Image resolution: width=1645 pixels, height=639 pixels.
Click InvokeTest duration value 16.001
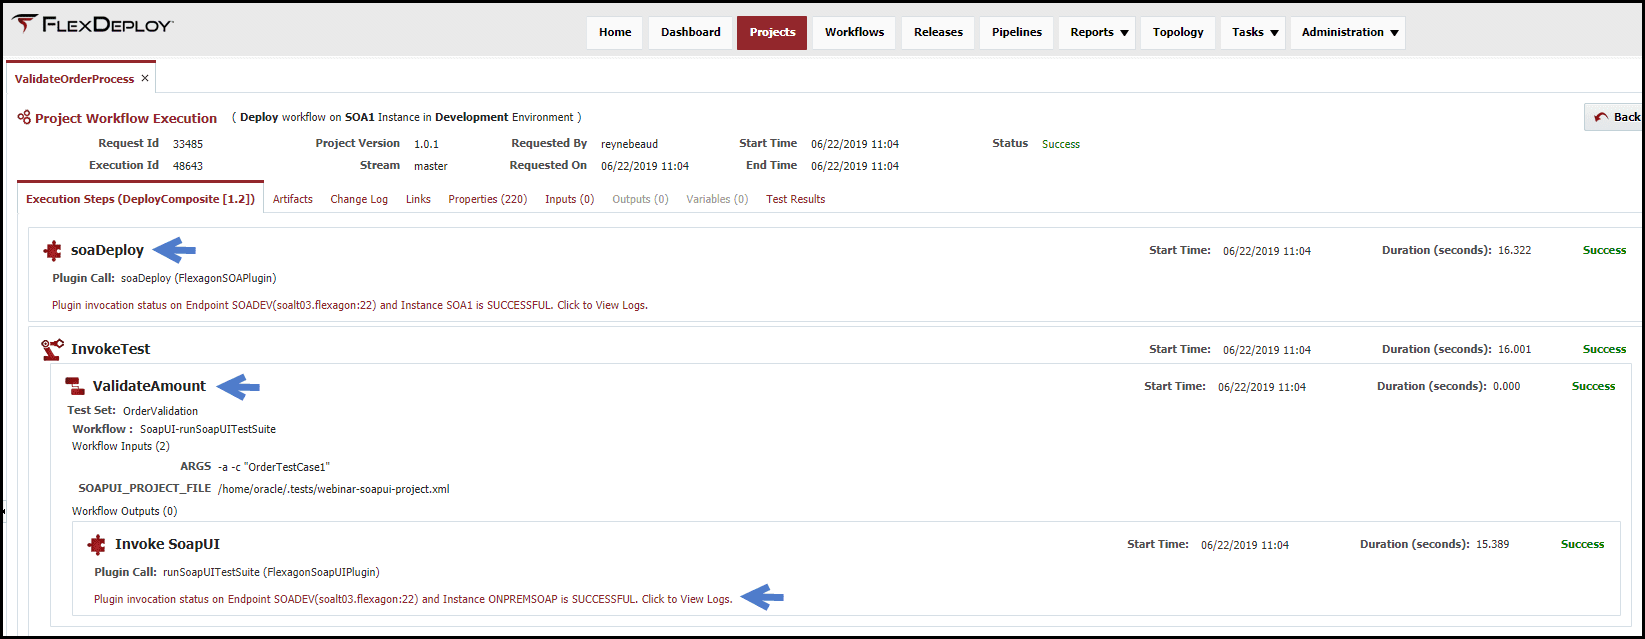(x=1514, y=349)
